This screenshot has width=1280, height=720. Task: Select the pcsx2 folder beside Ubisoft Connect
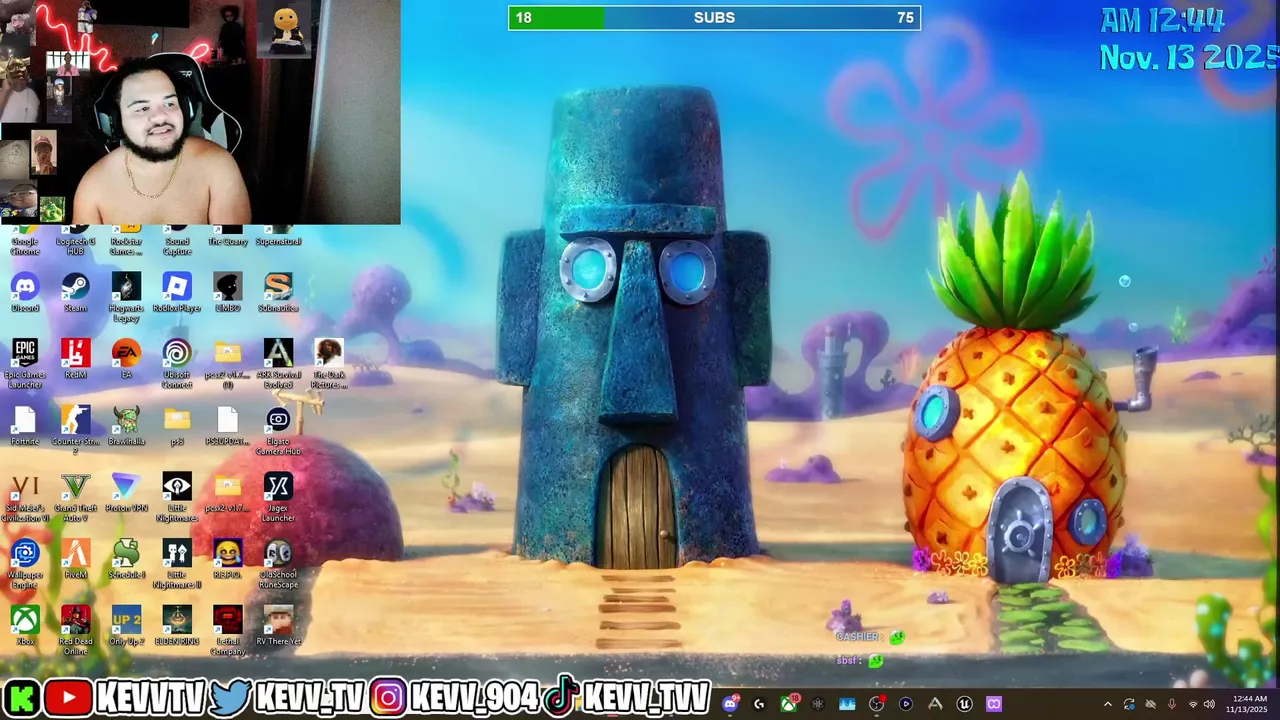pos(228,363)
